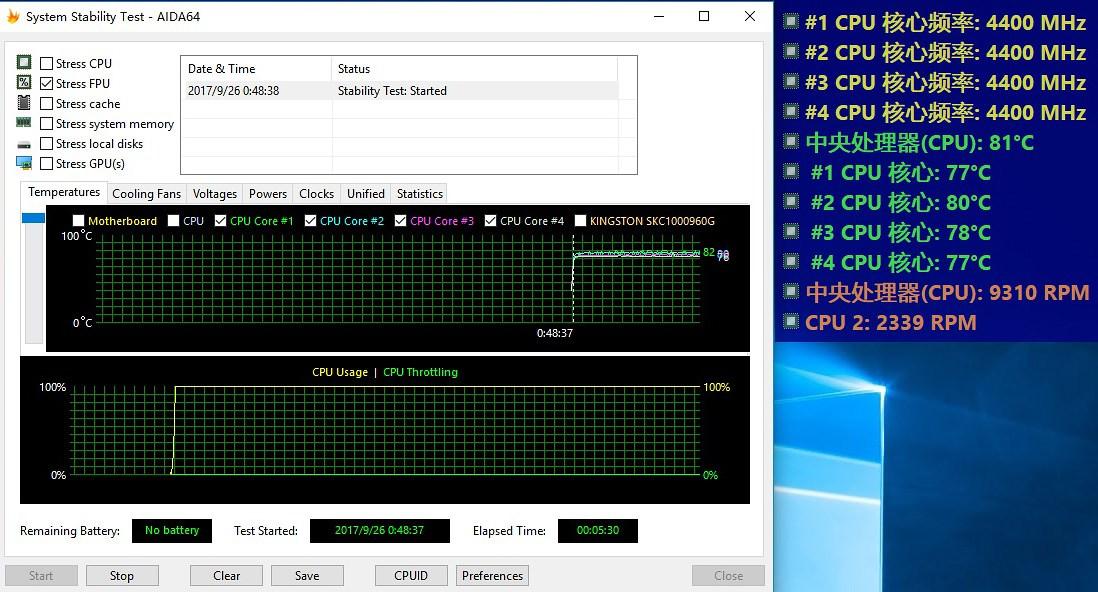This screenshot has height=592, width=1098.
Task: Open the Cooling Fans tab
Action: 147,193
